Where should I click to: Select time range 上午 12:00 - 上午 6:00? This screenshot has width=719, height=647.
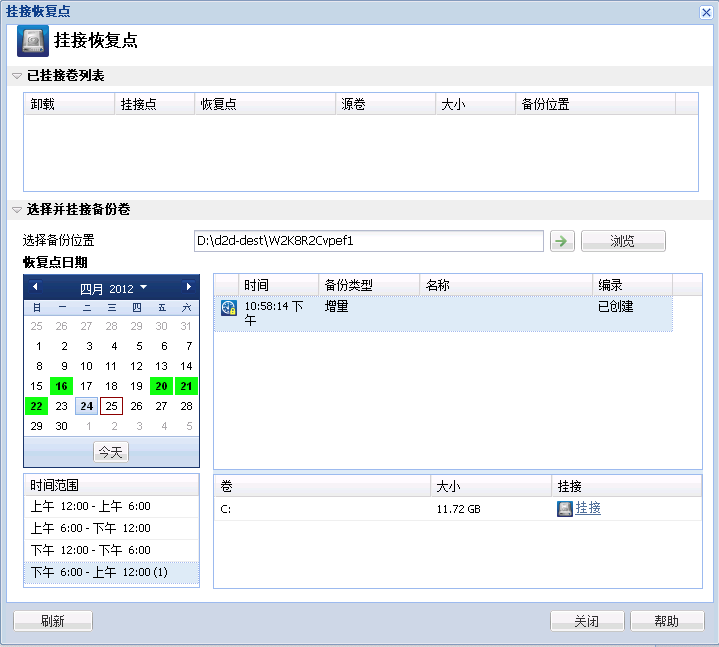(x=111, y=506)
